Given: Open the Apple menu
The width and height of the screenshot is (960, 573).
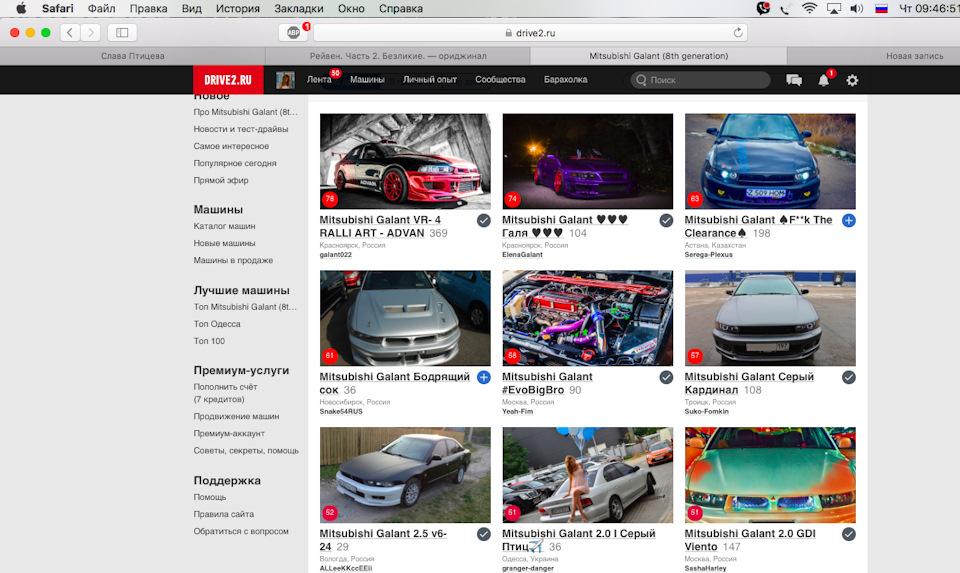Looking at the screenshot, I should tap(21, 9).
